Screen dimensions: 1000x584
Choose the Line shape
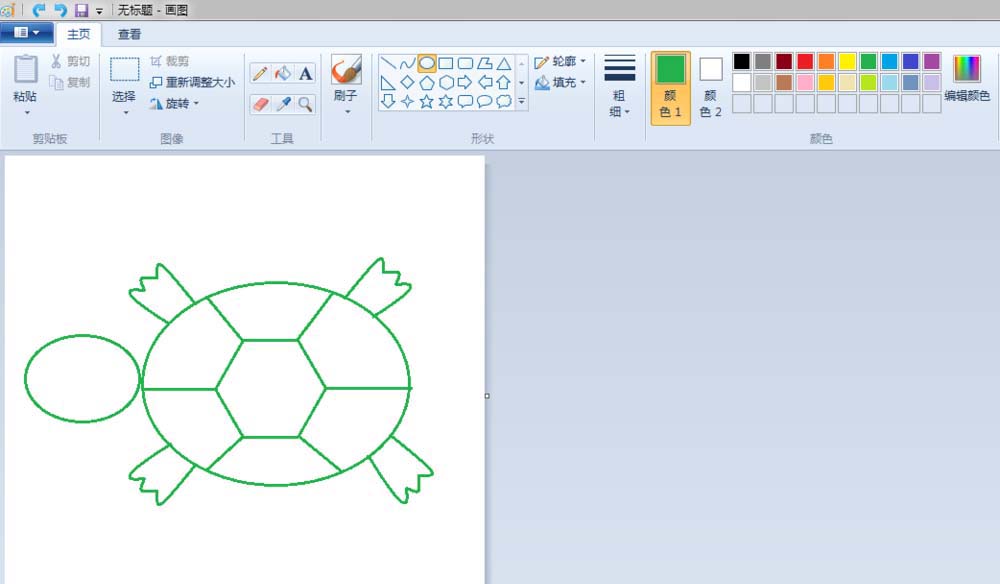(388, 63)
